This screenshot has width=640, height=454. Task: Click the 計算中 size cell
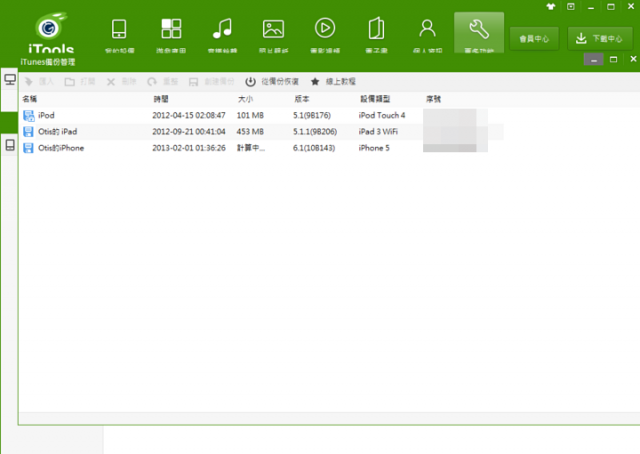pos(251,148)
